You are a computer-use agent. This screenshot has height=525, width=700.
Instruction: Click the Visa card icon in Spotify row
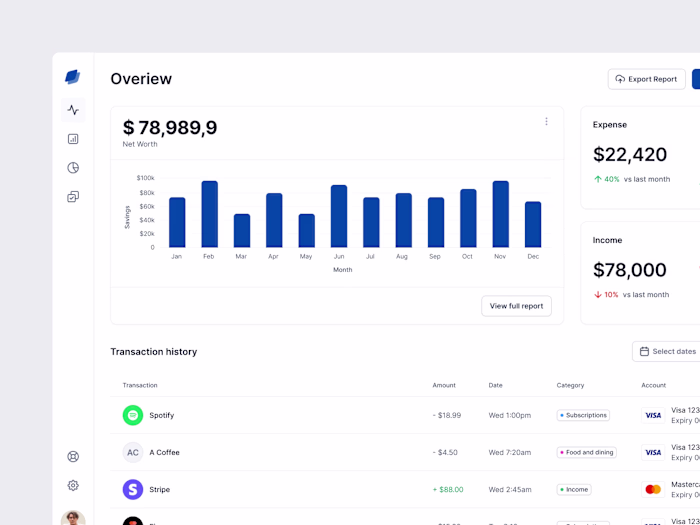[x=653, y=415]
